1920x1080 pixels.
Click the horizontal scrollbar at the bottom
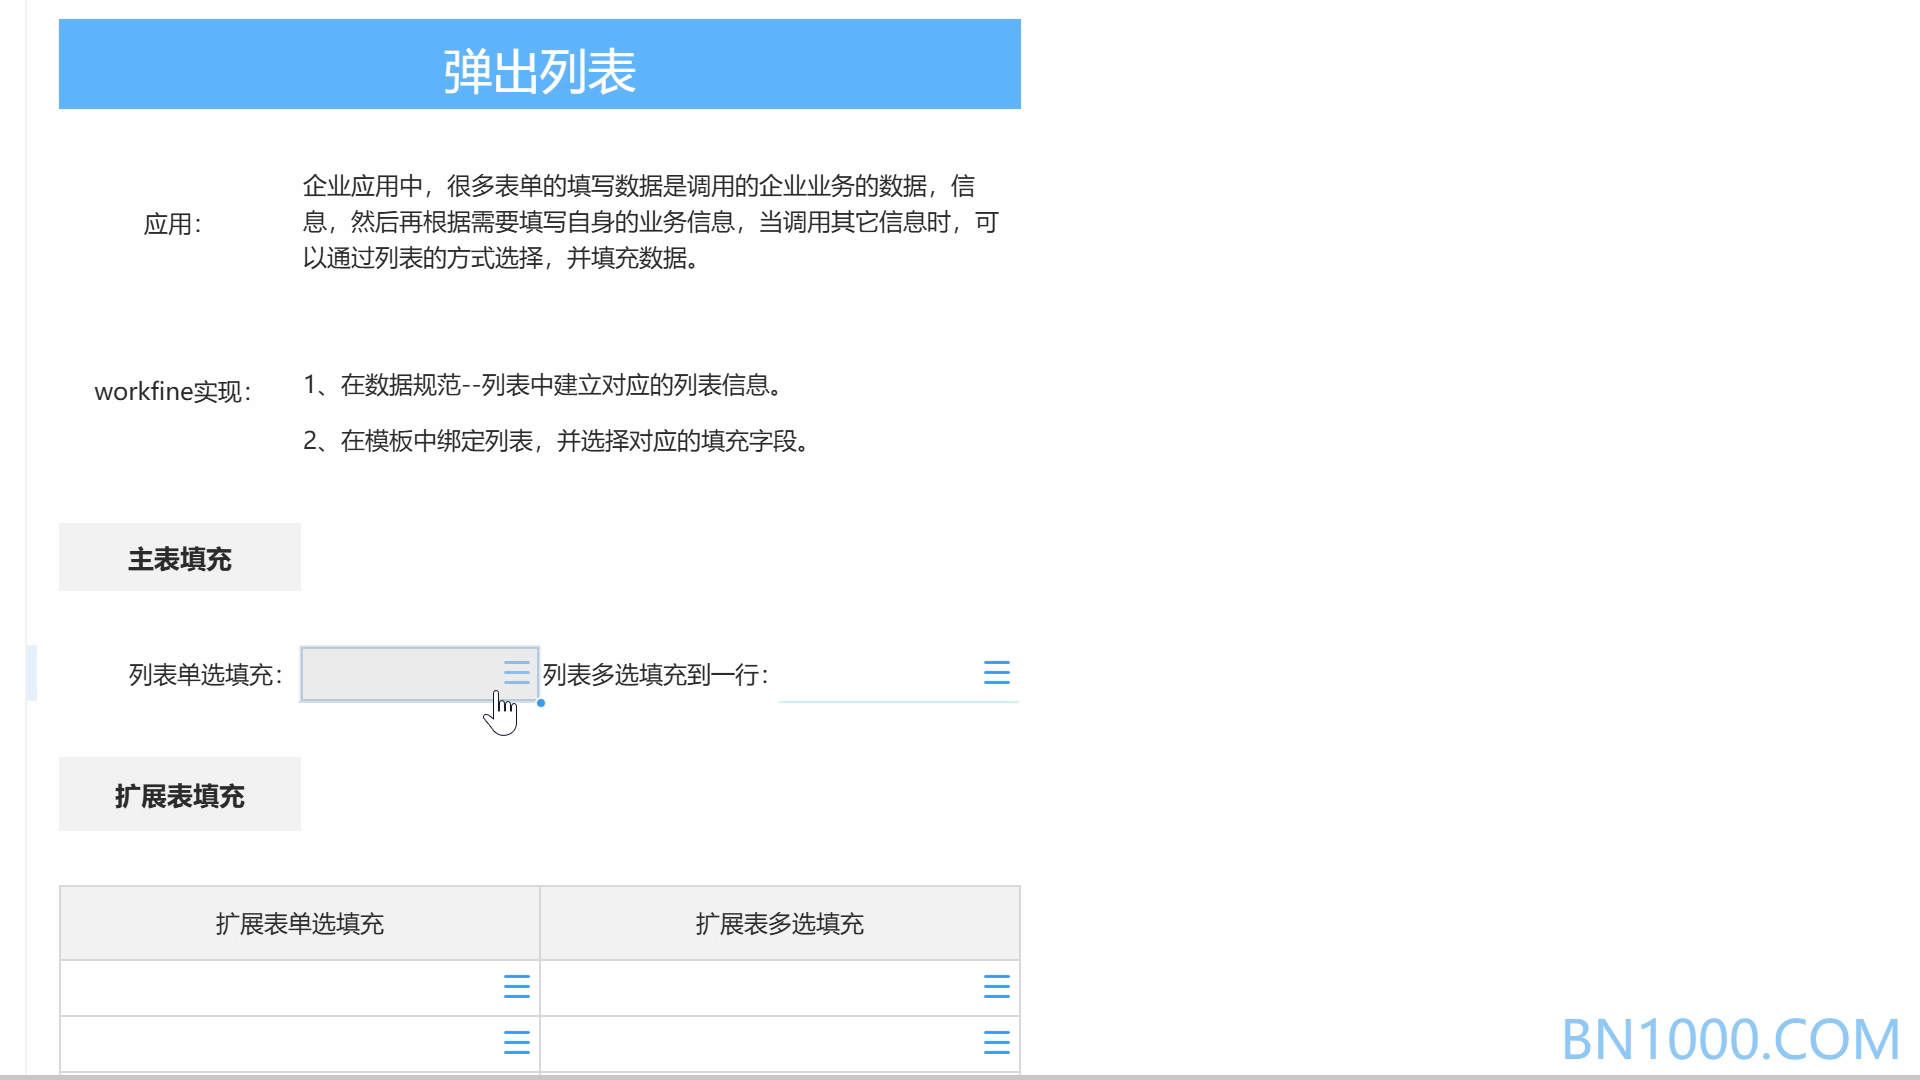coord(960,1076)
